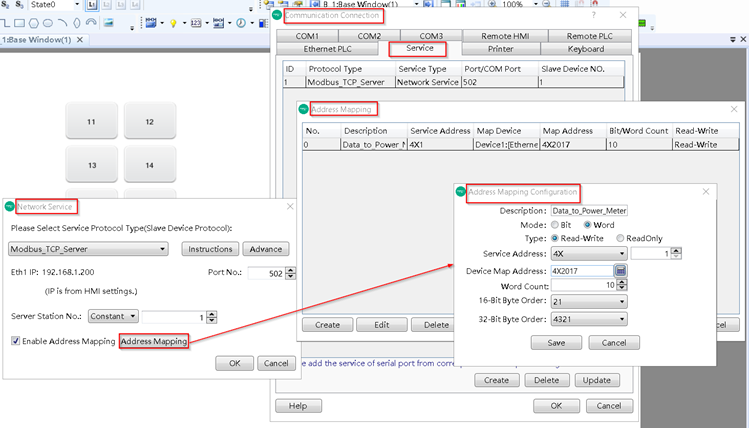The image size is (749, 428).
Task: Expand the 16-Bit Byte Order dropdown
Action: click(588, 301)
